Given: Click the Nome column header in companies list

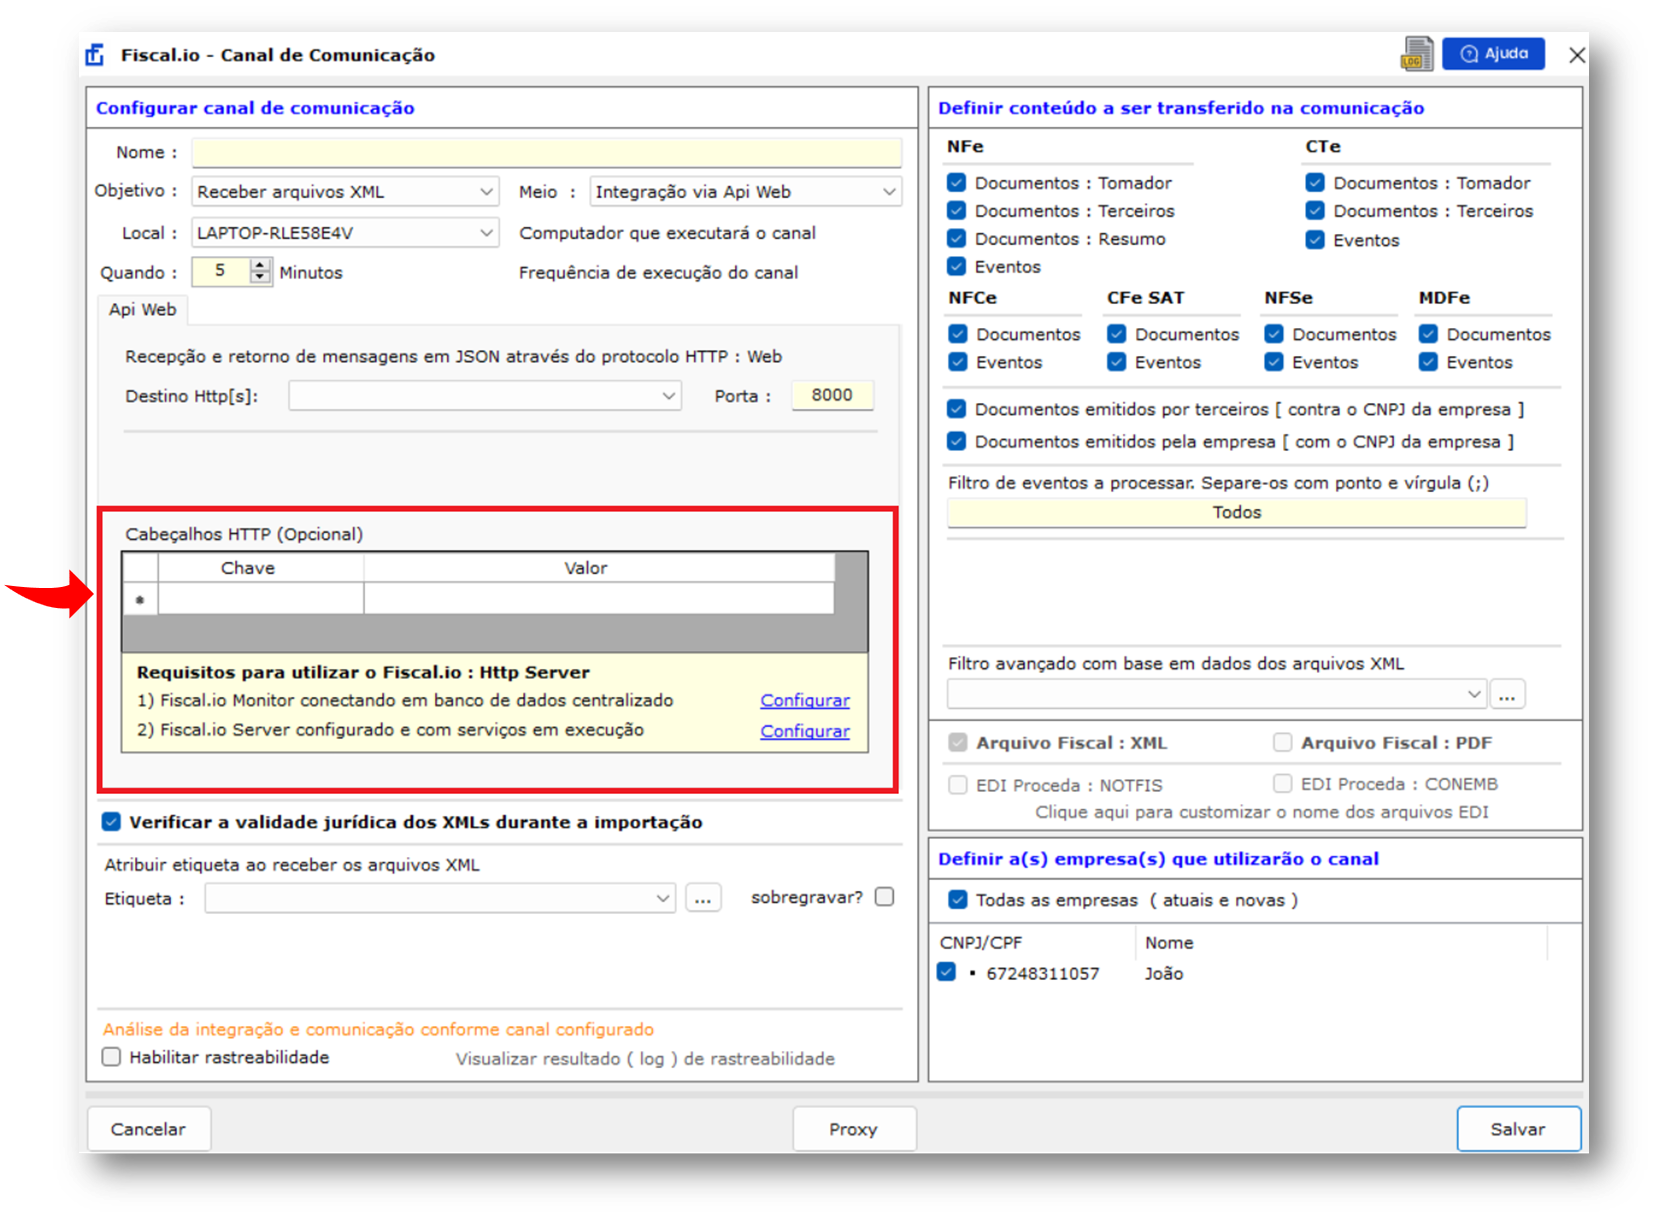Looking at the screenshot, I should (1169, 943).
